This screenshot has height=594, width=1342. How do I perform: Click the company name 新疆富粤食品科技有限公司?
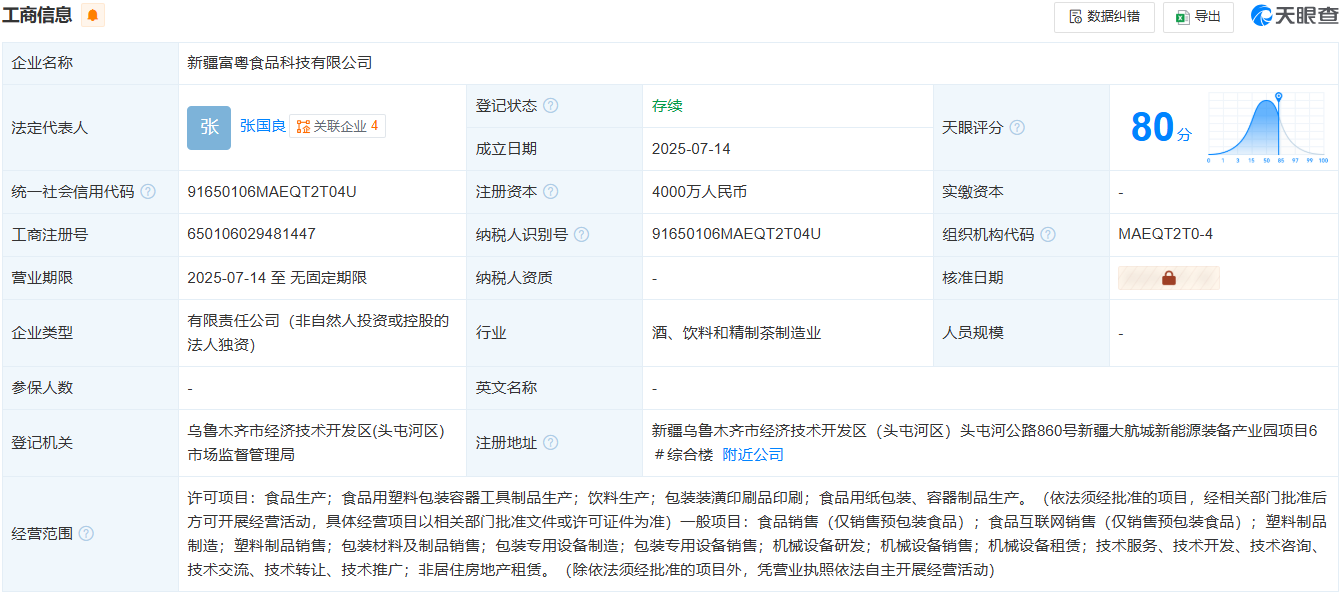click(x=280, y=63)
